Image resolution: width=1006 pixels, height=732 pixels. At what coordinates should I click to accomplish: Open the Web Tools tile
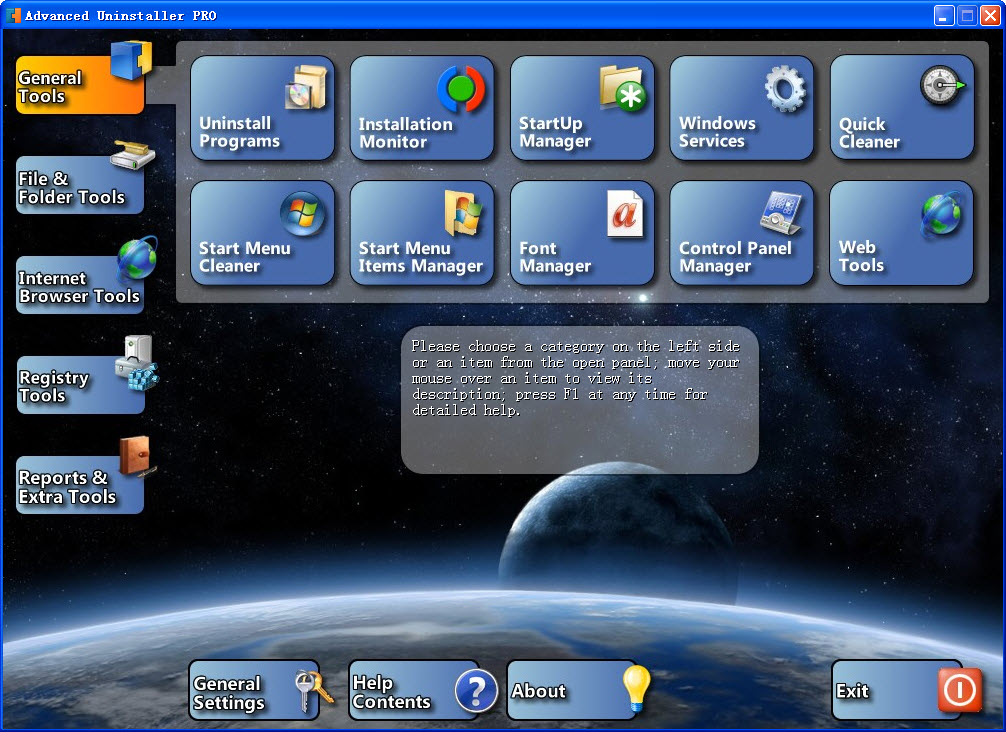coord(902,233)
